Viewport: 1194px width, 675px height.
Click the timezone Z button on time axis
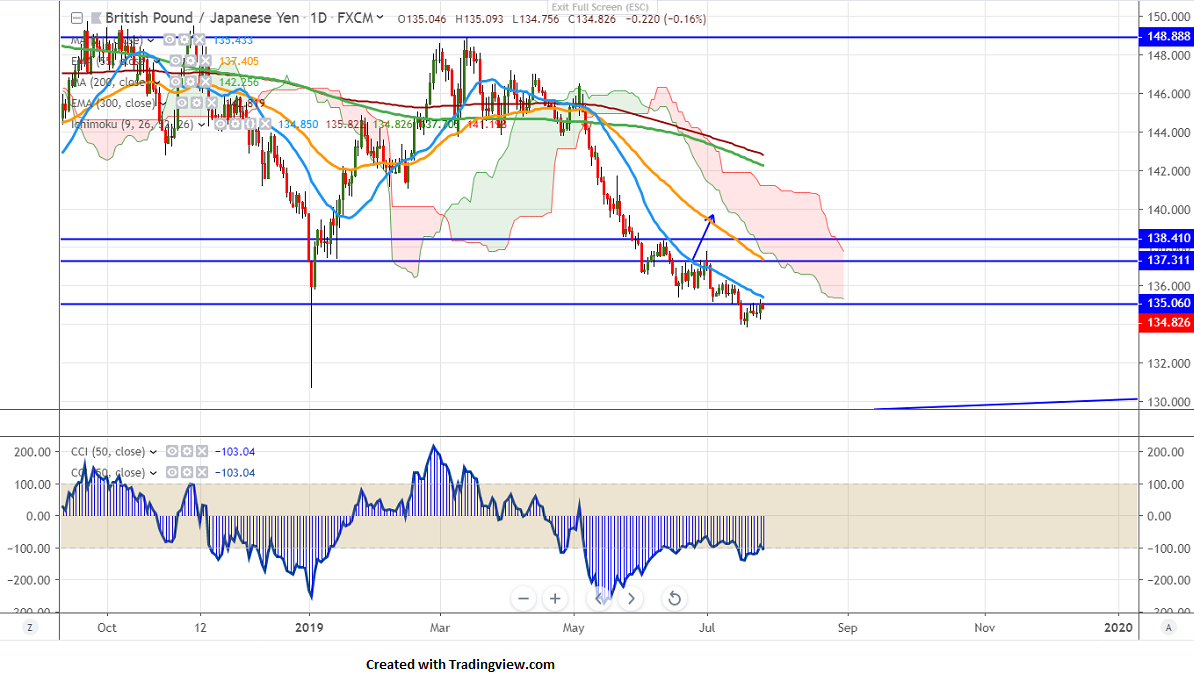30,628
